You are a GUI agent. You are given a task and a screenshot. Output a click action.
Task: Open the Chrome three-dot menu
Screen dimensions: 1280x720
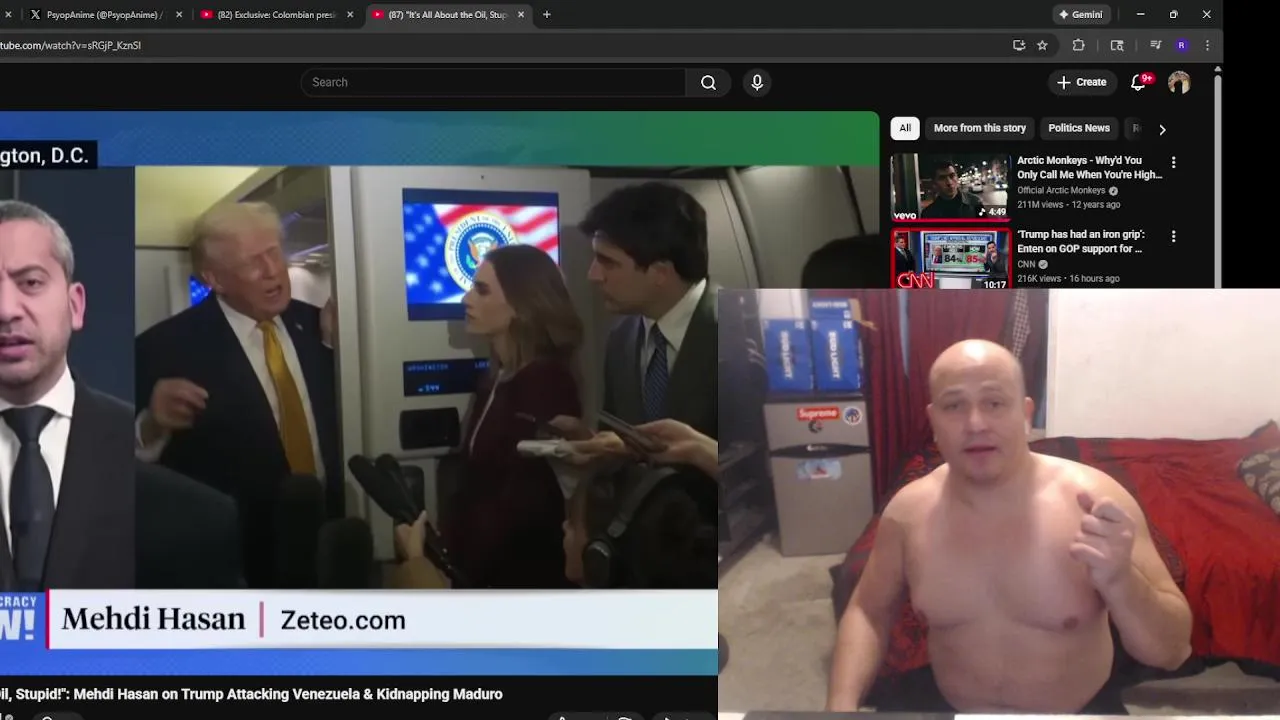coord(1207,45)
